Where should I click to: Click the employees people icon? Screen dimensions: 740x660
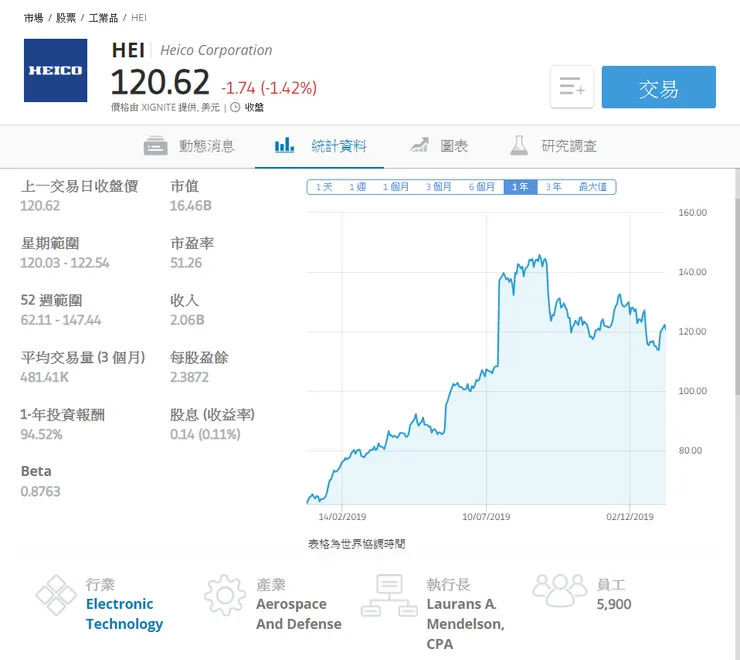(560, 590)
